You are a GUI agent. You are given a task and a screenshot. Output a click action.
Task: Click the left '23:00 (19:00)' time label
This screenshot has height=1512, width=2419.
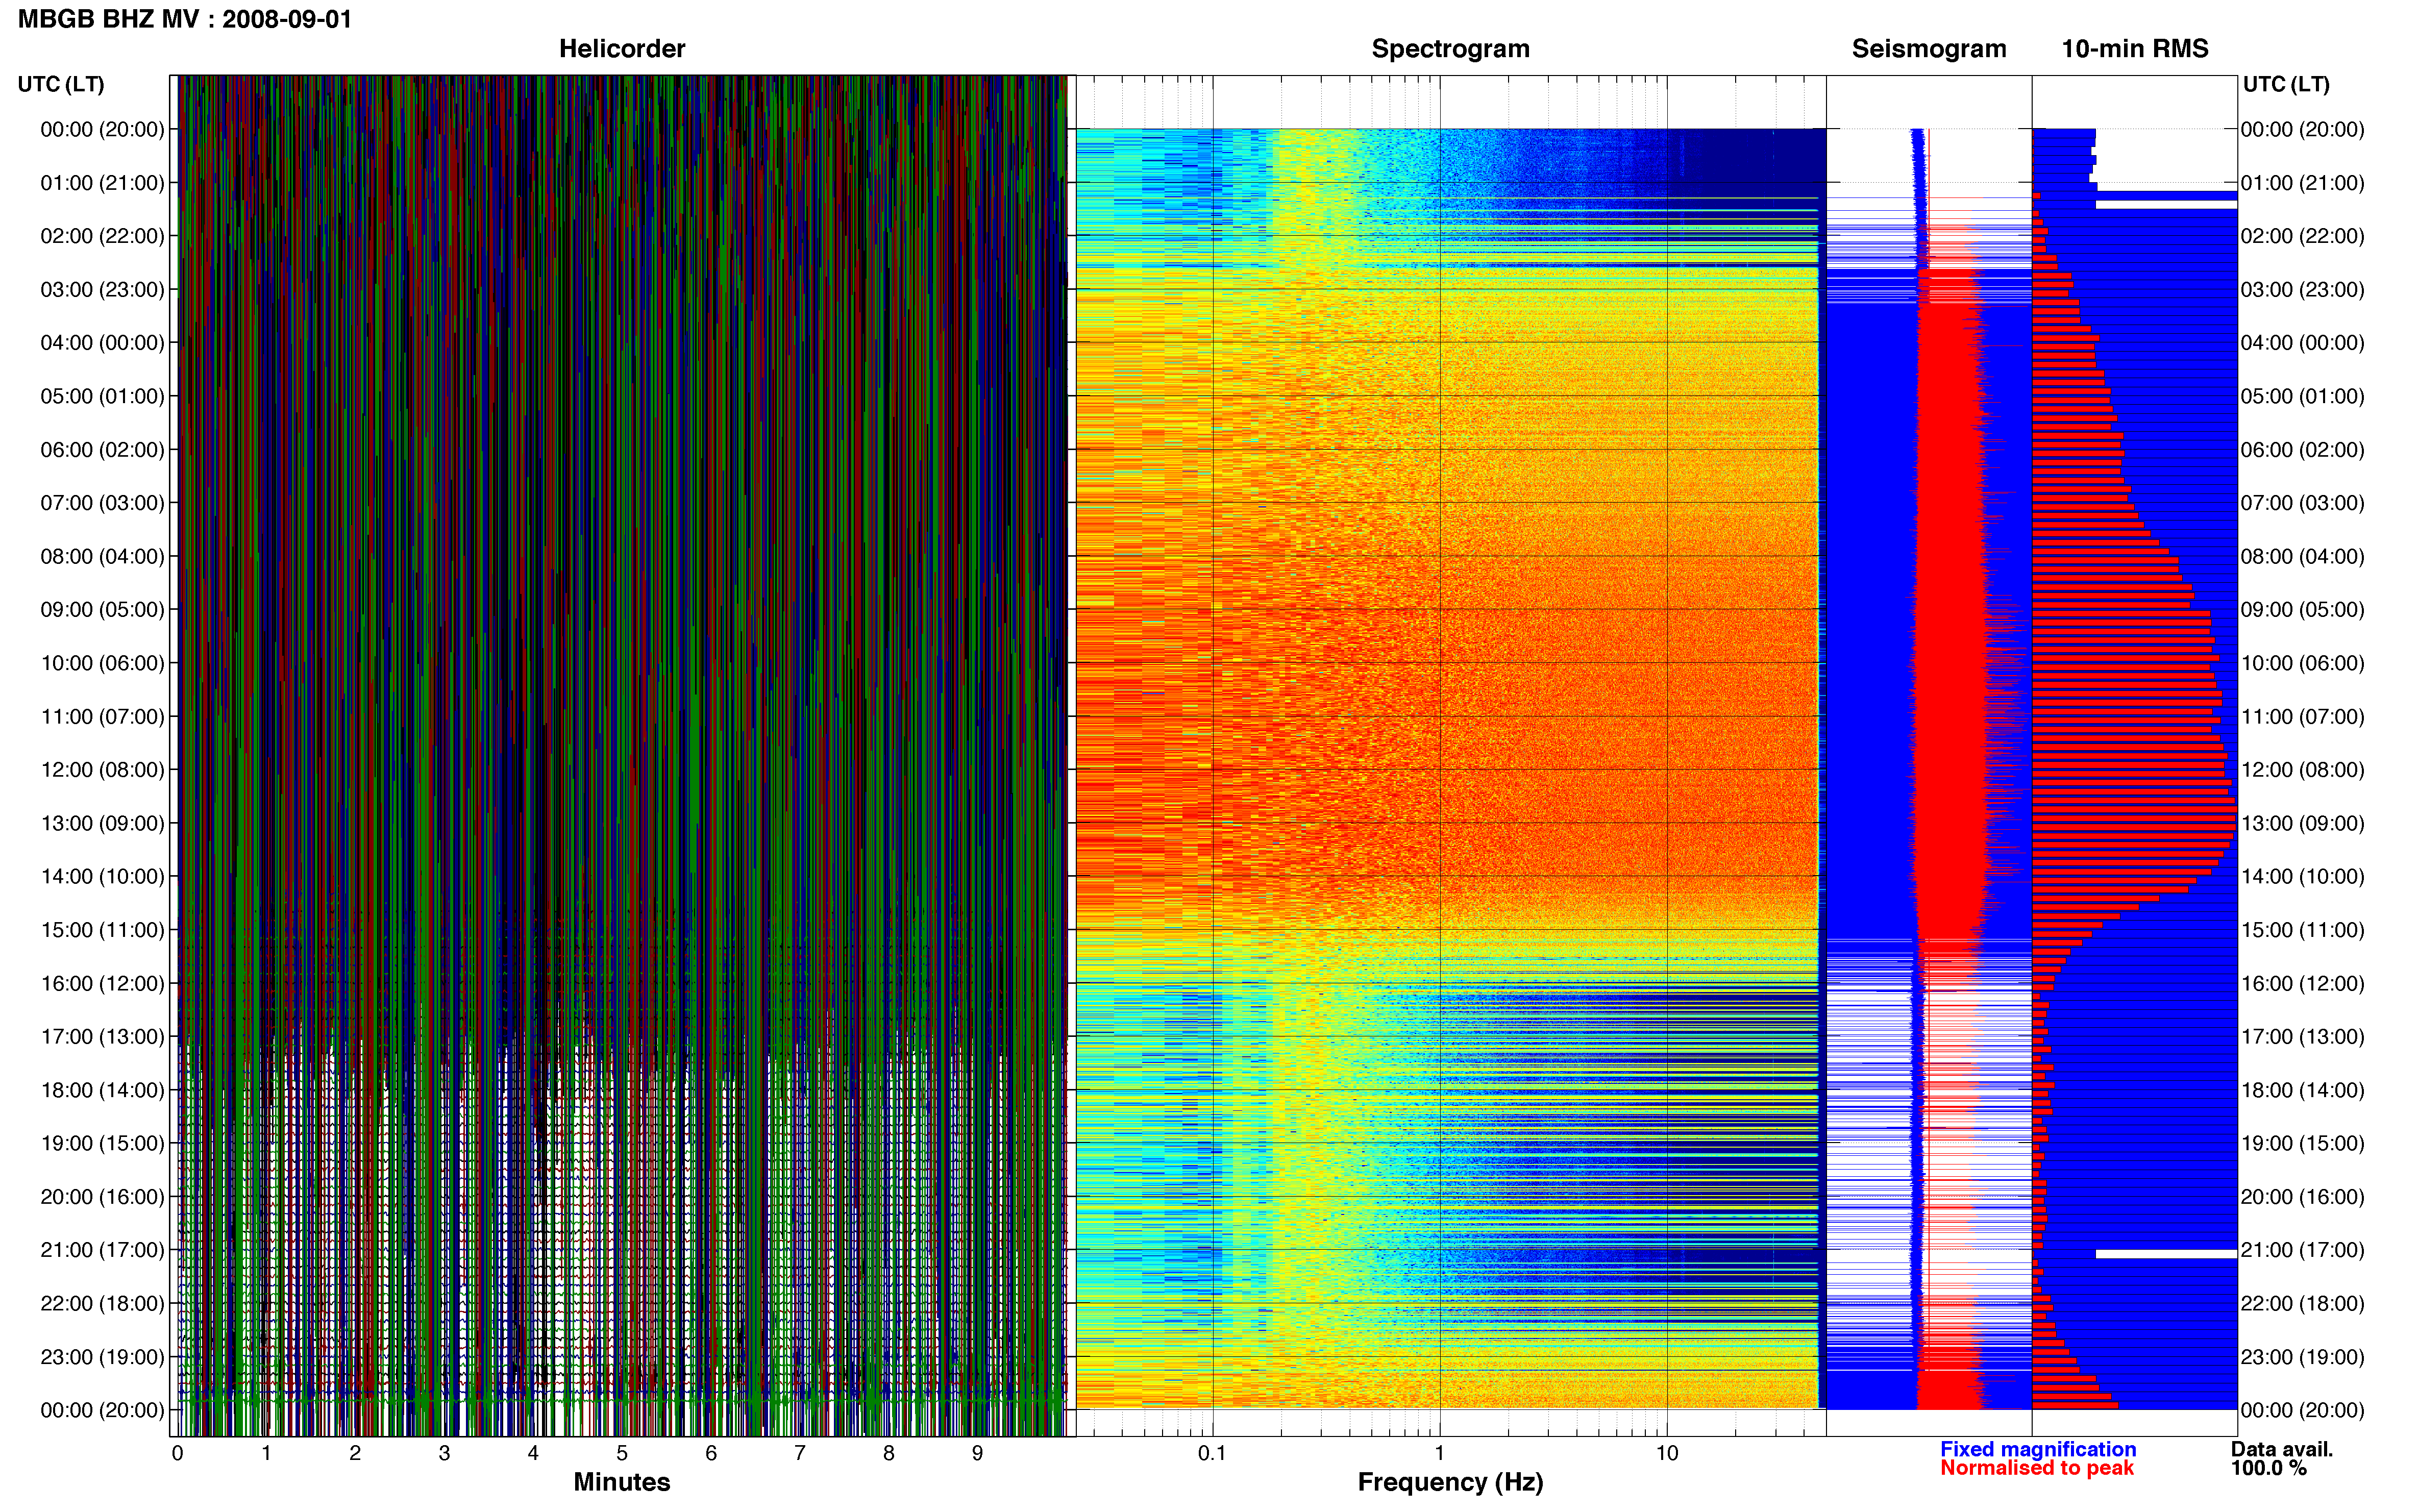[x=102, y=1357]
